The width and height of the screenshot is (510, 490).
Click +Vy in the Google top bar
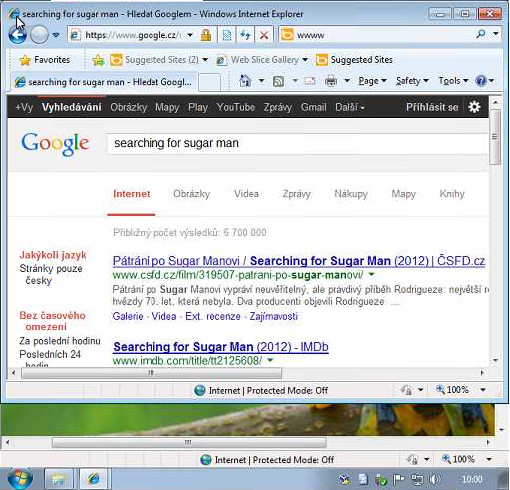(x=24, y=107)
